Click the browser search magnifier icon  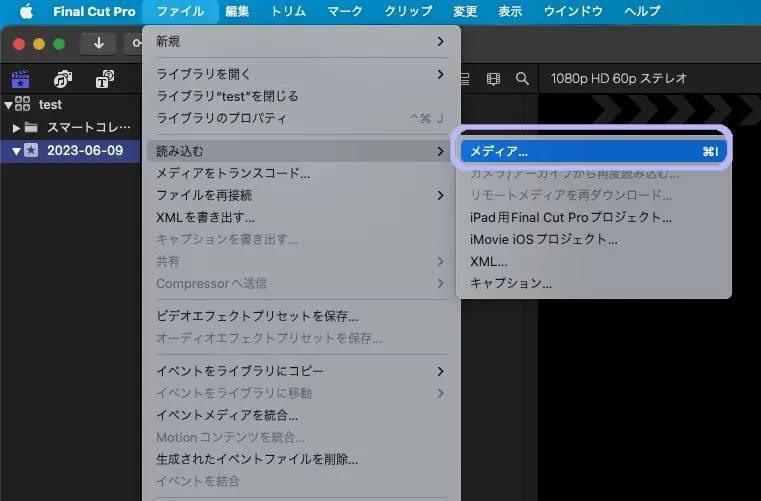pos(522,79)
